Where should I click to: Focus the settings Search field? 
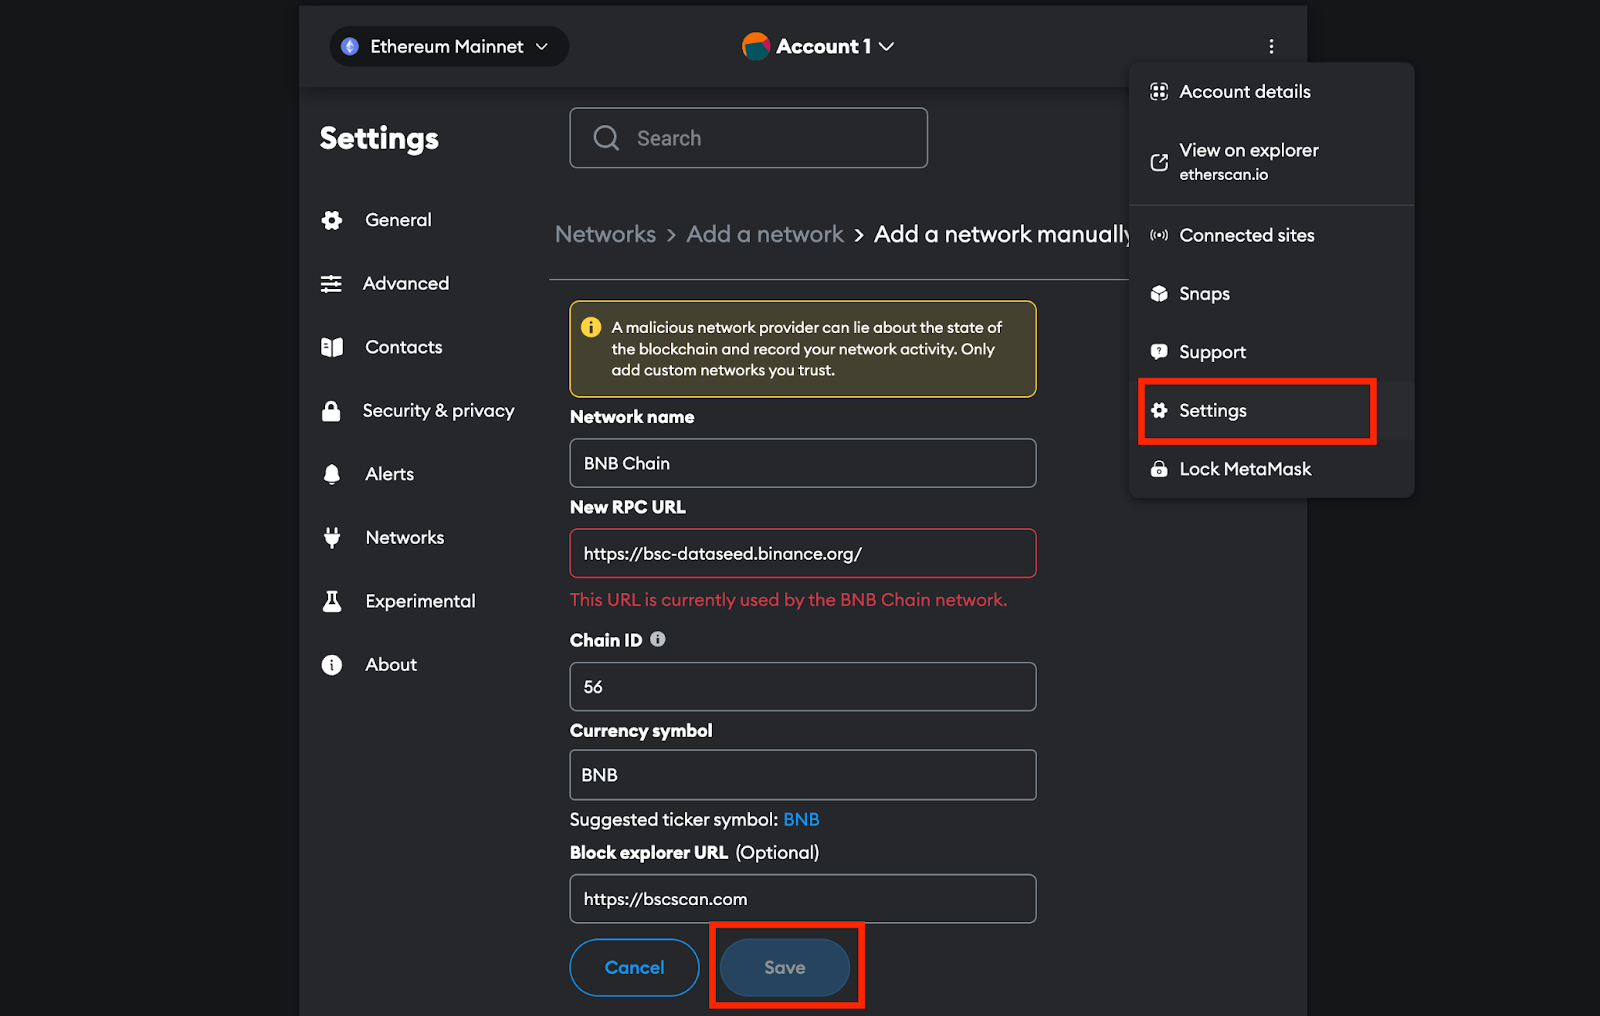tap(749, 138)
